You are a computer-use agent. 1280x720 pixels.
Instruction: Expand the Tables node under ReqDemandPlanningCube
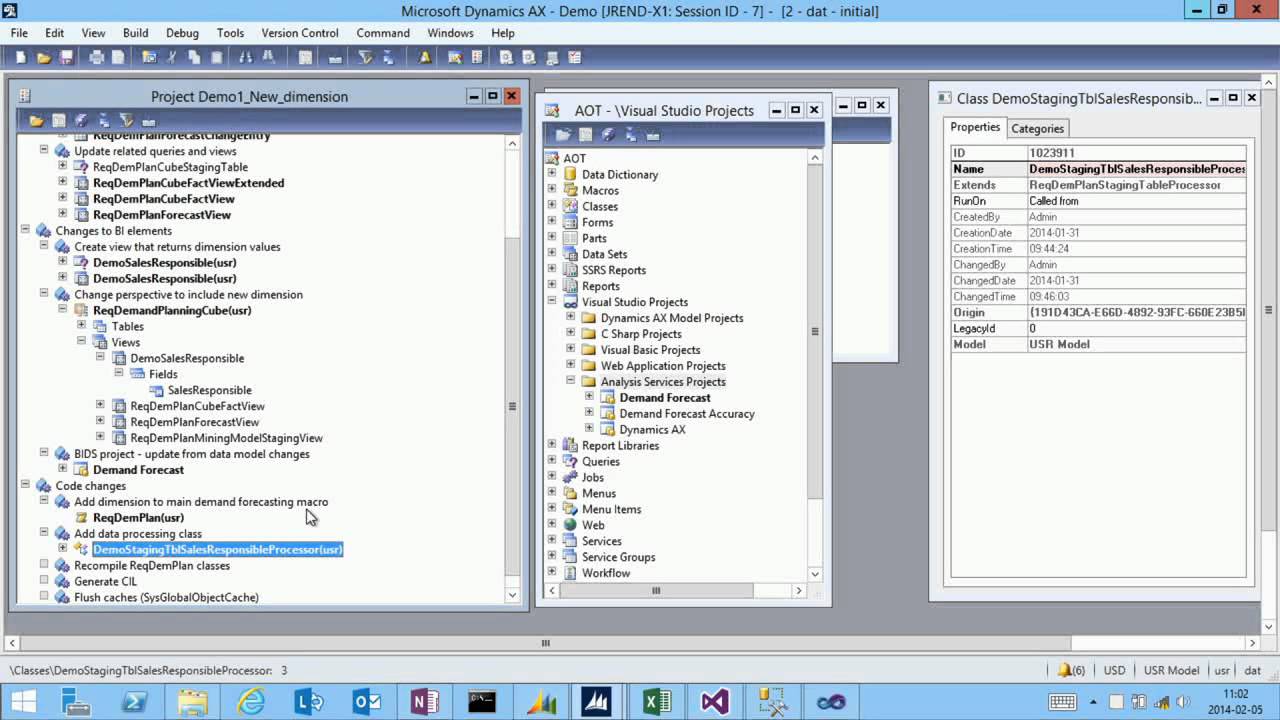tap(81, 326)
